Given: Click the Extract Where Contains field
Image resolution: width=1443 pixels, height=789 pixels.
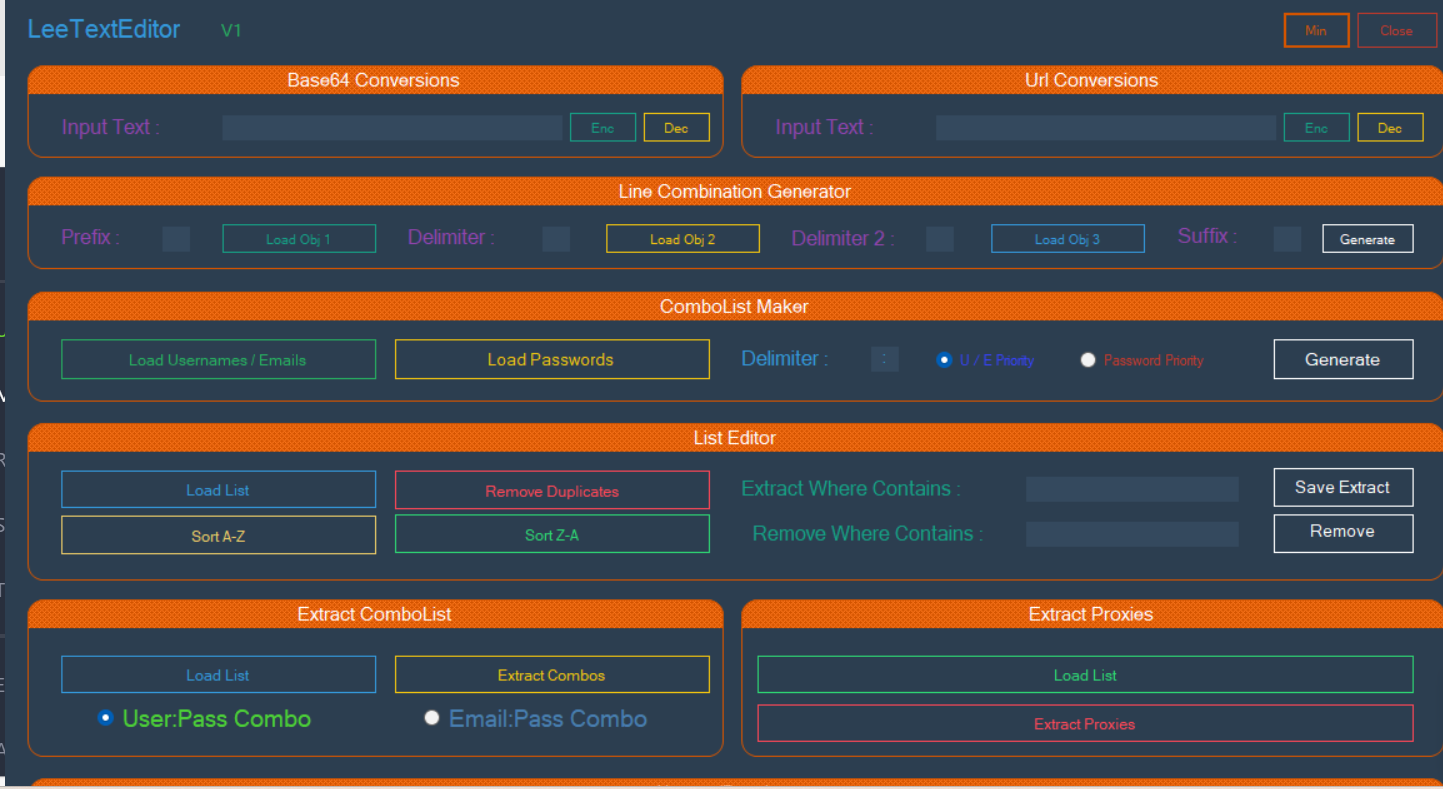Looking at the screenshot, I should [1132, 489].
